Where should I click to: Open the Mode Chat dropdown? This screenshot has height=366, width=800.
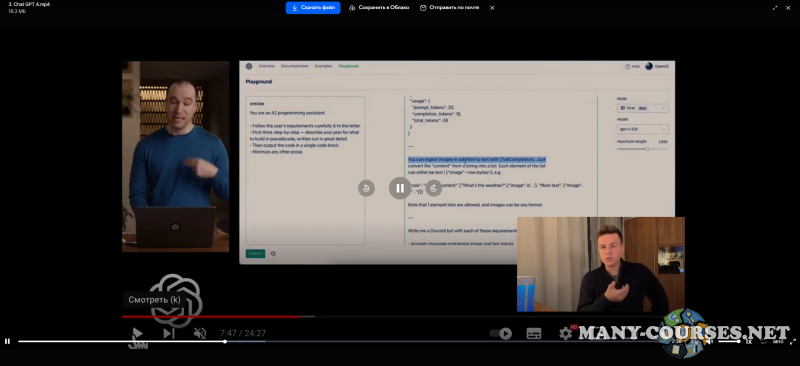(642, 108)
